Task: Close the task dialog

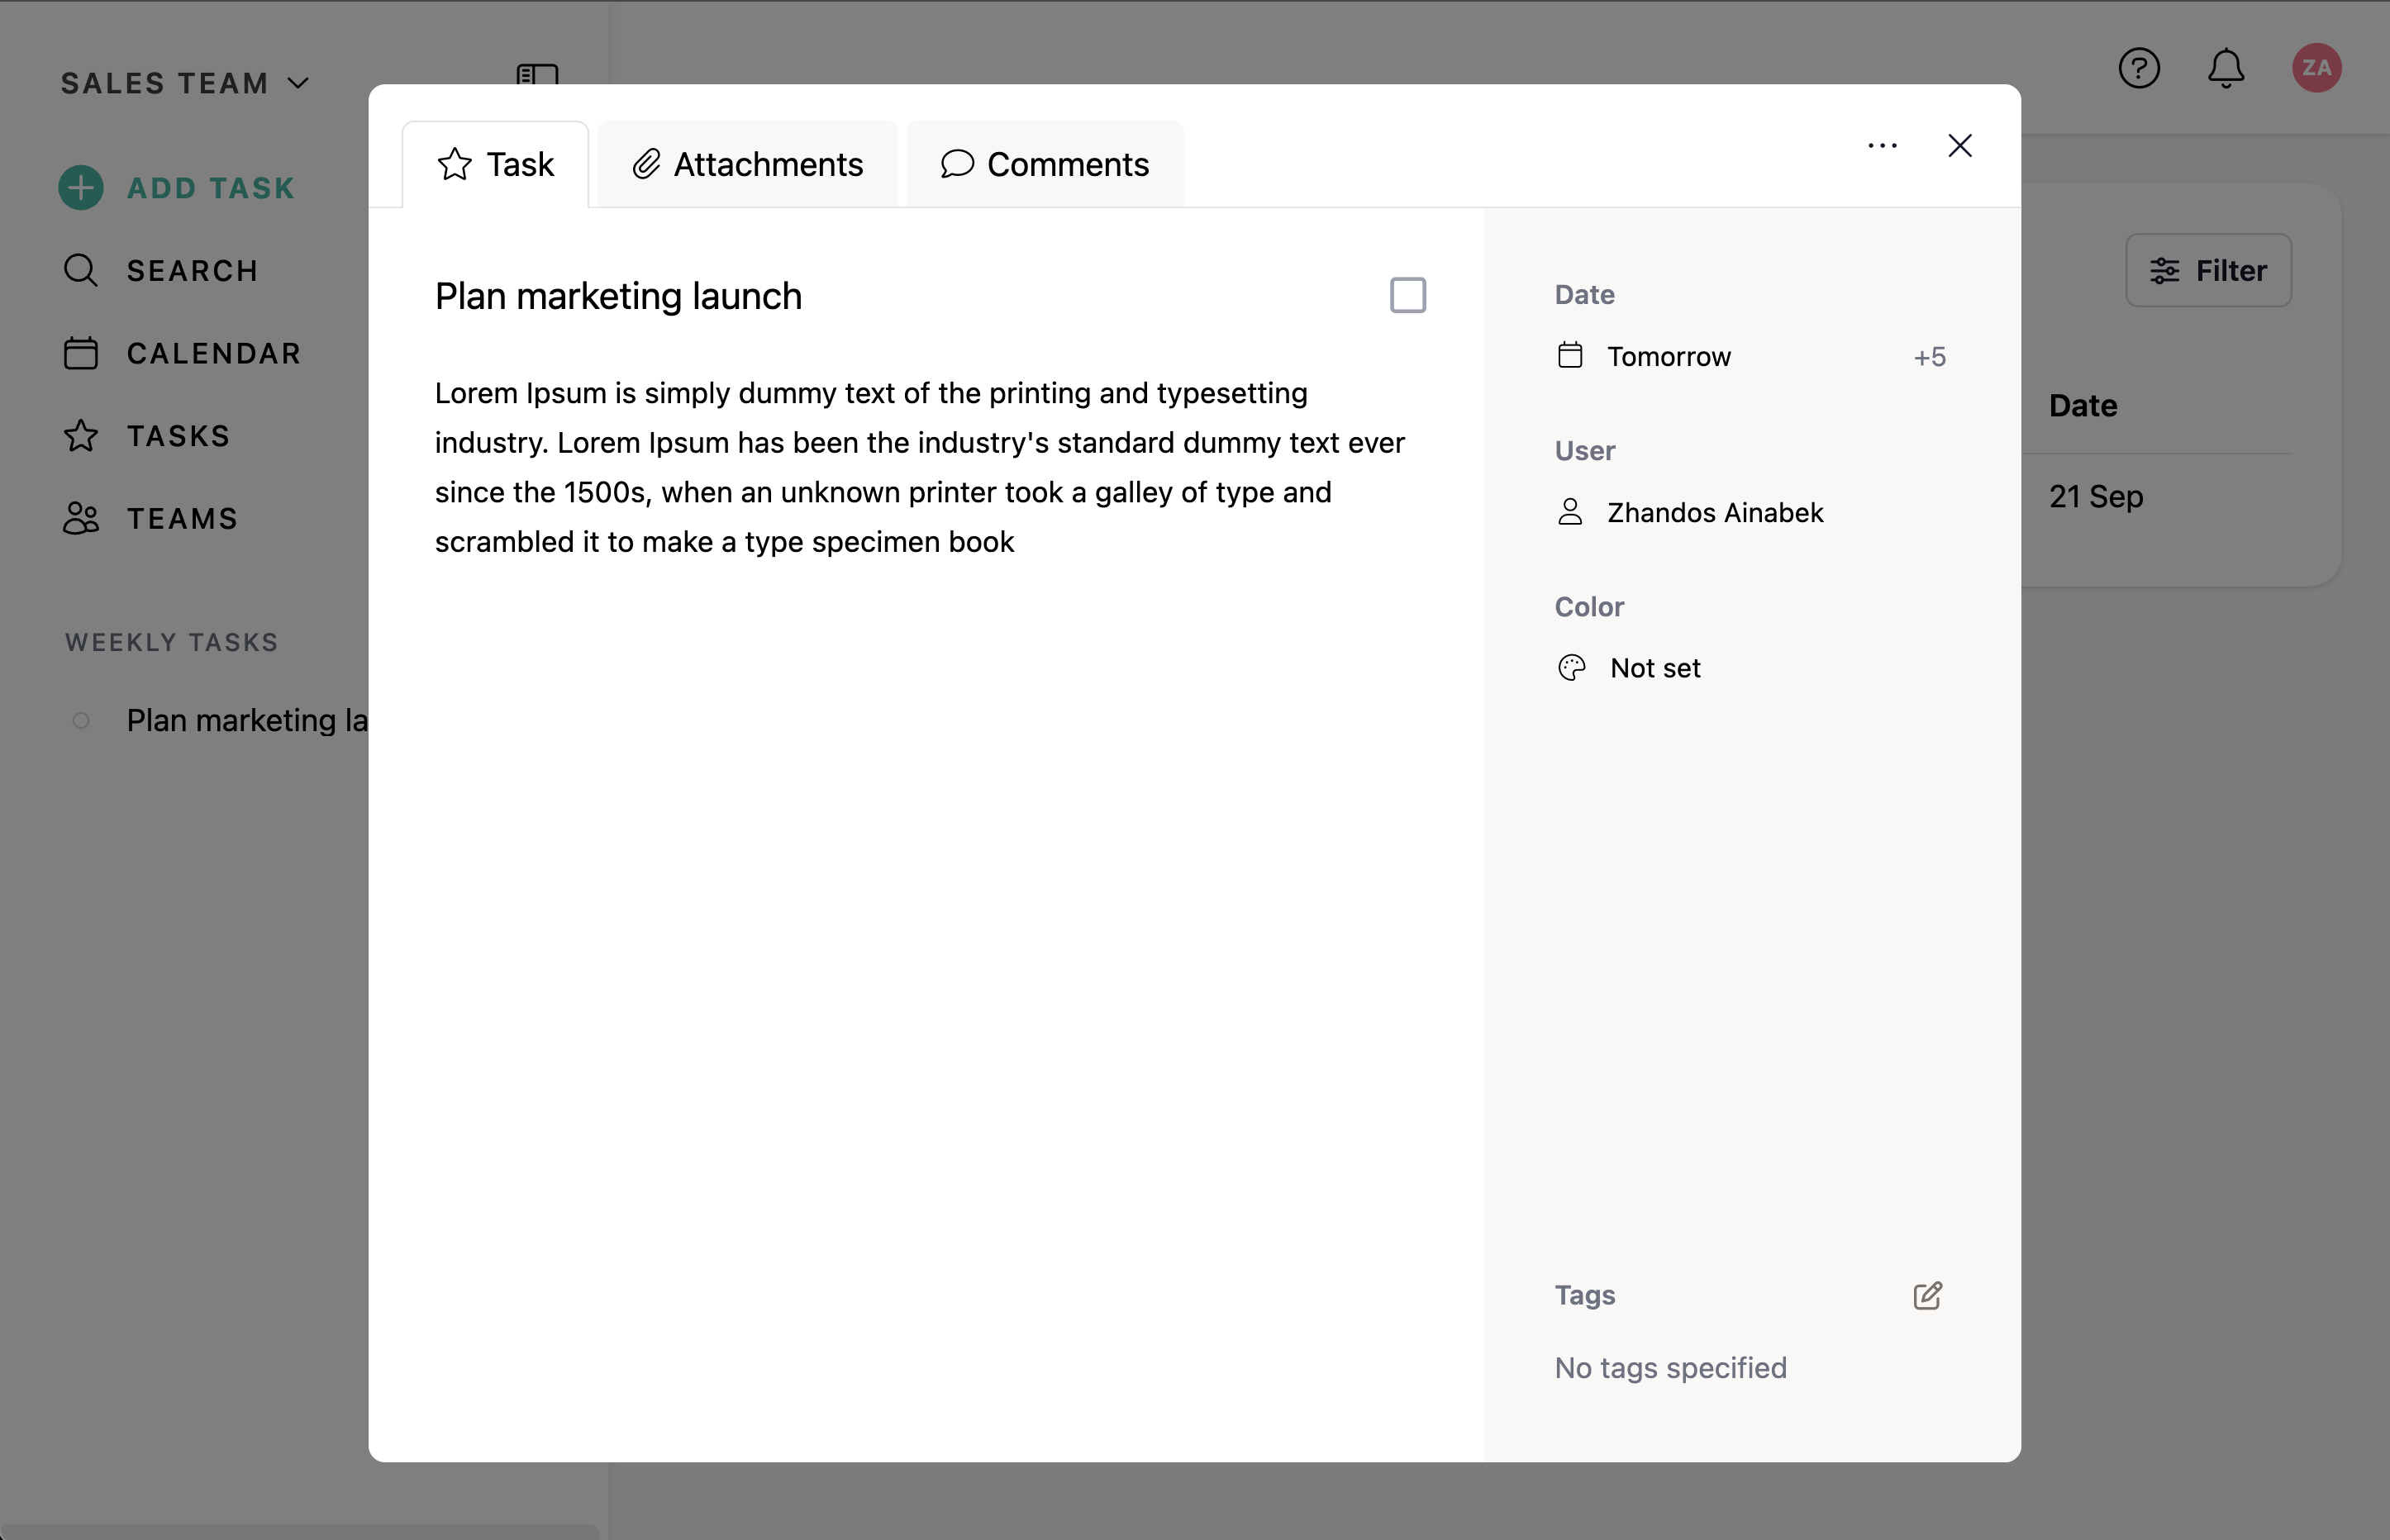Action: pyautogui.click(x=1959, y=146)
